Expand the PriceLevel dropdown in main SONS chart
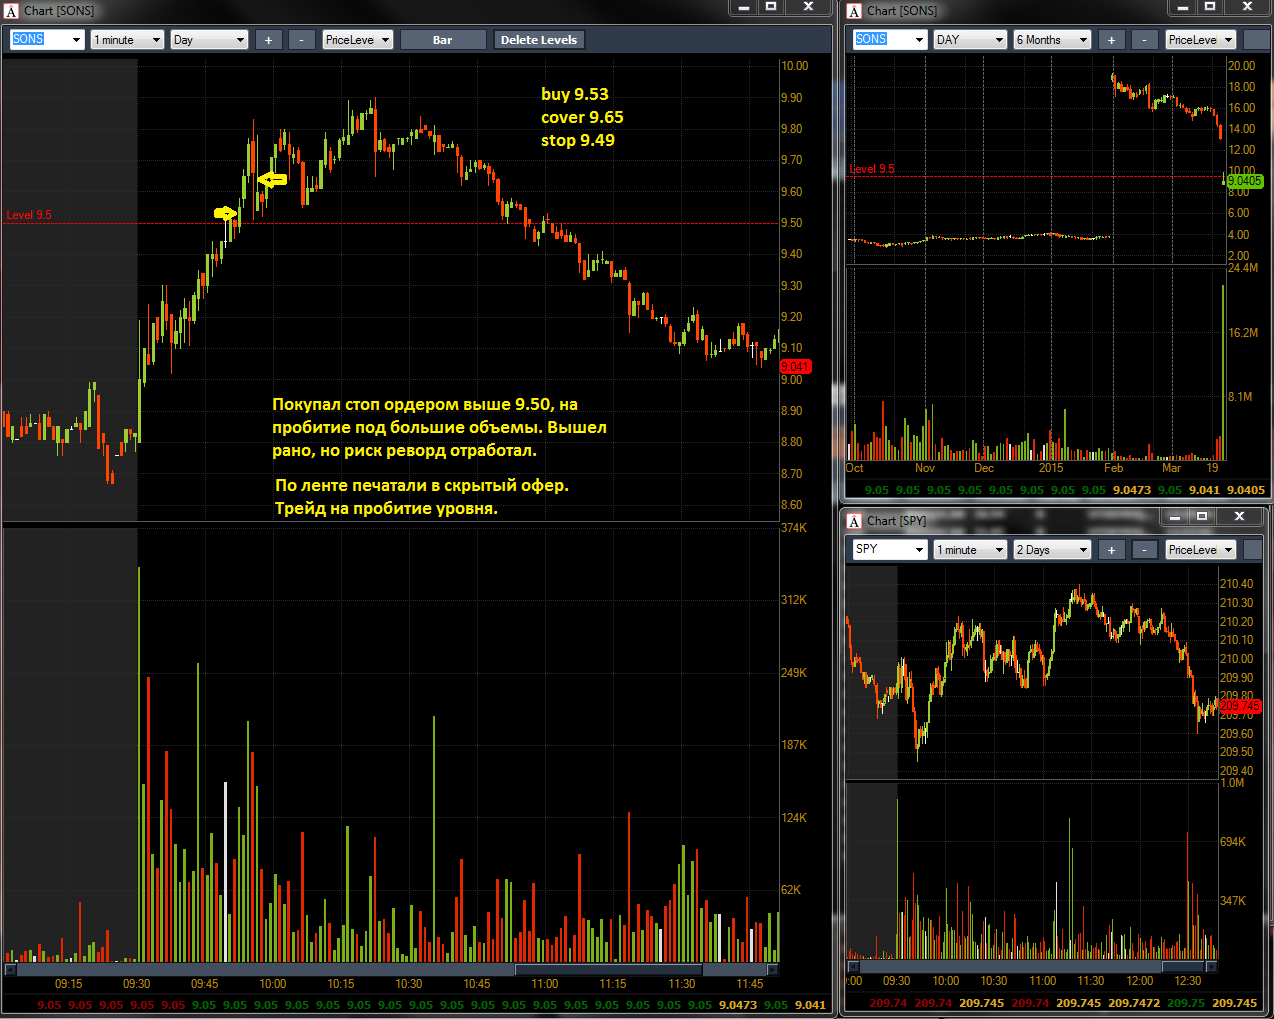Screen dimensions: 1274x1019 pyautogui.click(x=357, y=40)
